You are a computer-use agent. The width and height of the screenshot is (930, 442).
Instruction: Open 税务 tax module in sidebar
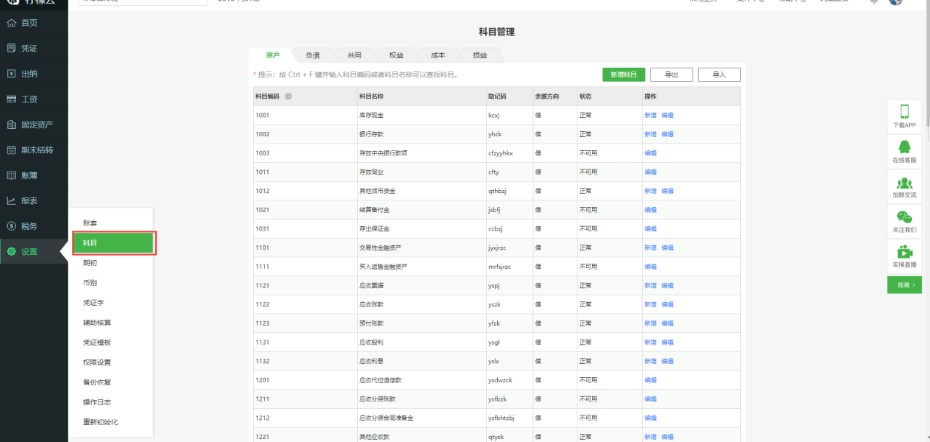click(x=34, y=226)
